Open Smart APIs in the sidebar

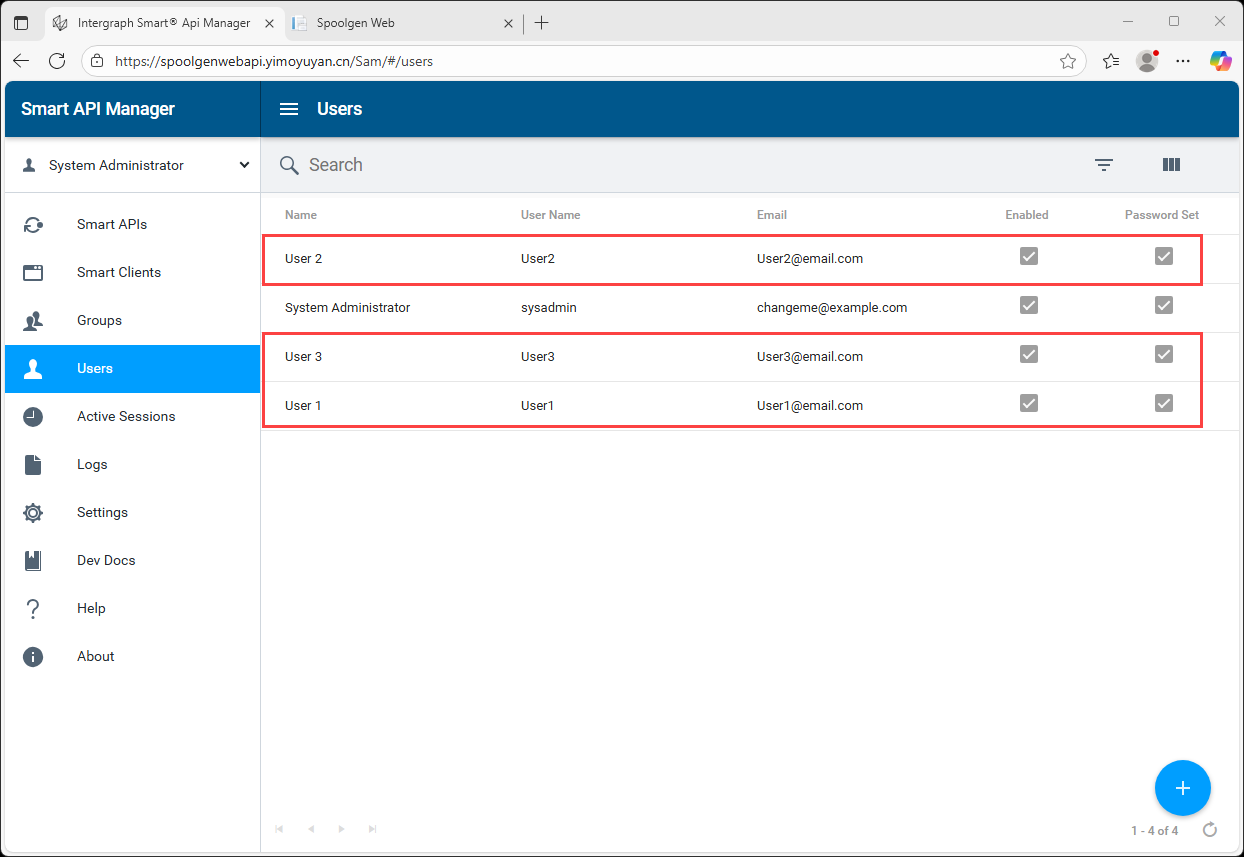[x=112, y=224]
